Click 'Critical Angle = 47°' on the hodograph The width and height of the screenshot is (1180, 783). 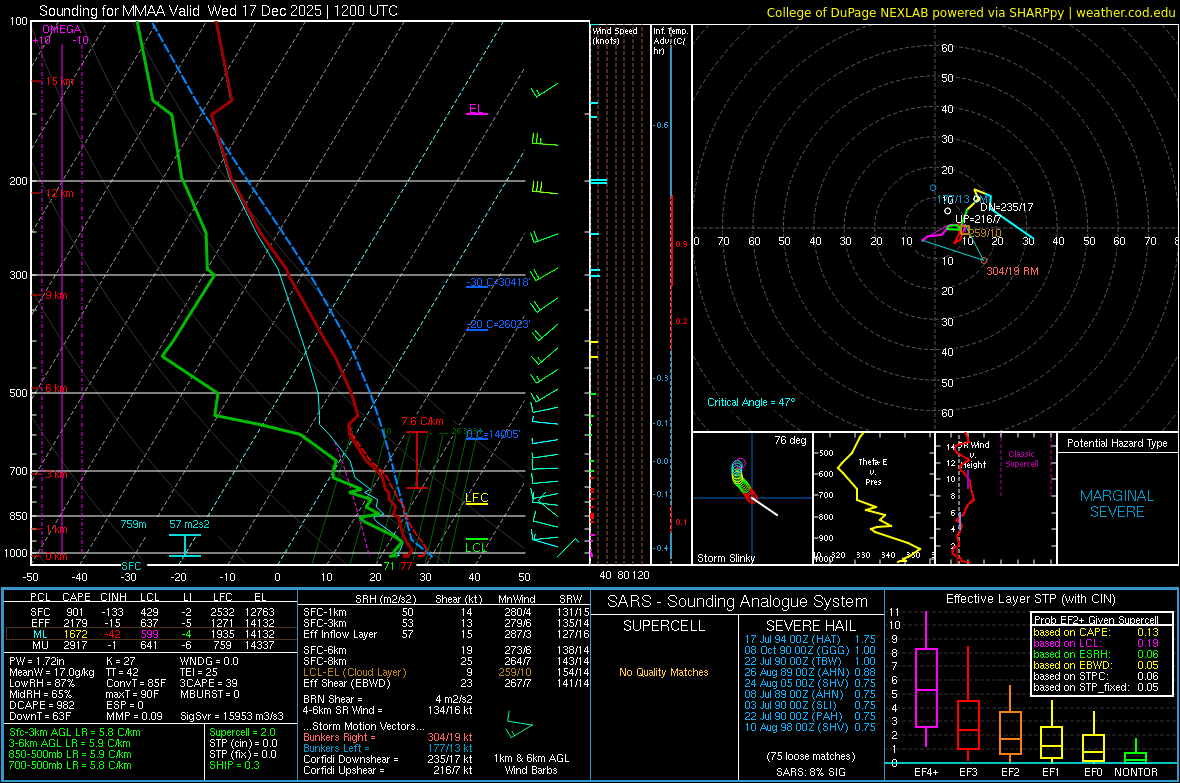tap(751, 402)
